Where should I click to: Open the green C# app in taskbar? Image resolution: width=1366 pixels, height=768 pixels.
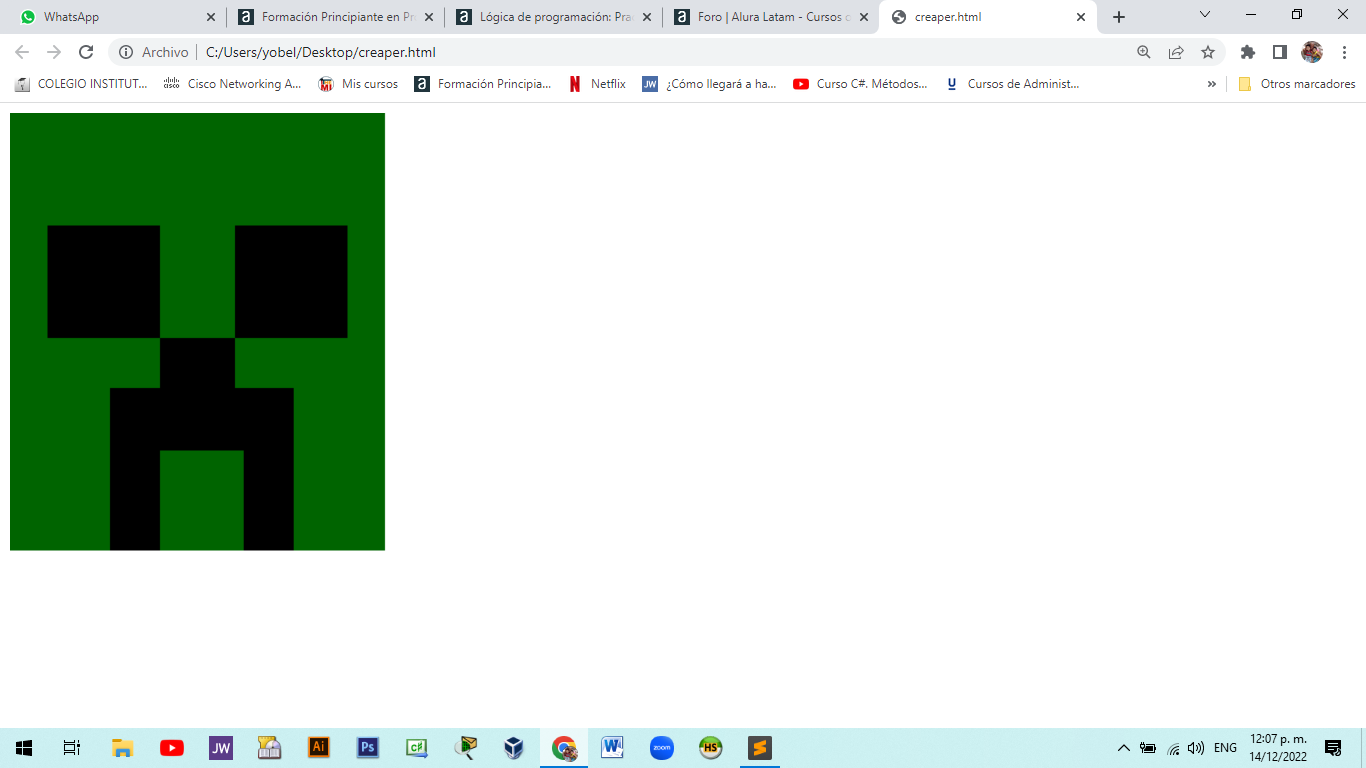(417, 748)
